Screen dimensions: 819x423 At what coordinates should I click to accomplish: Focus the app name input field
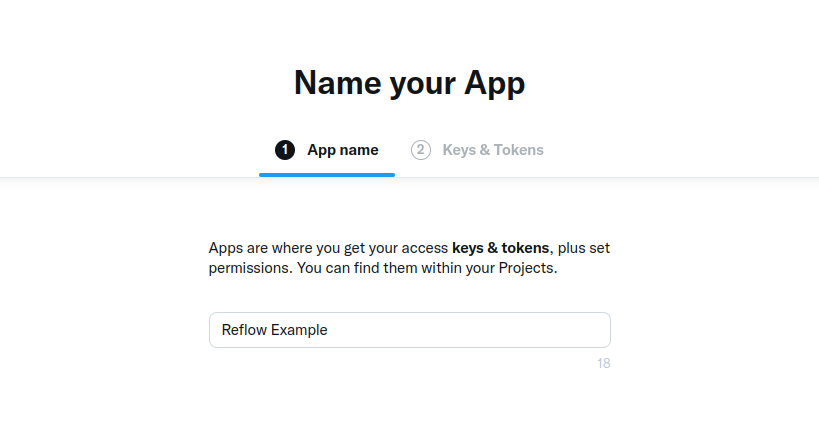(x=410, y=330)
